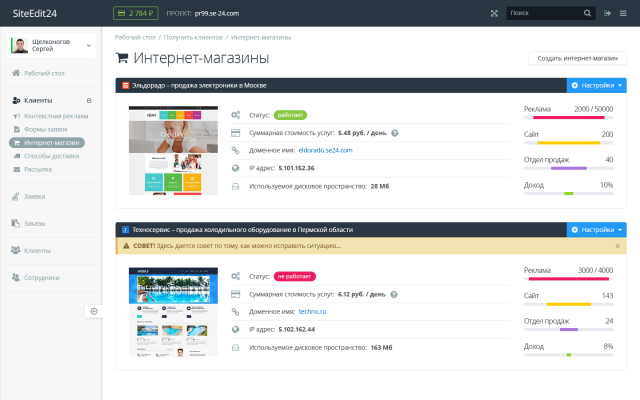Click Доход 10% progress bar
This screenshot has width=640, height=400.
tap(569, 193)
